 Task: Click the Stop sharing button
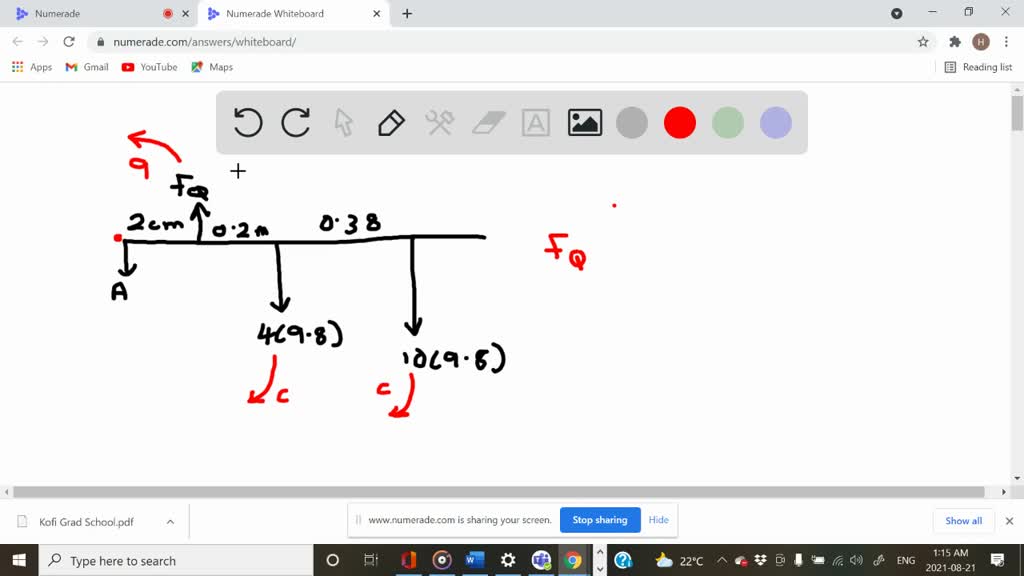click(x=599, y=520)
